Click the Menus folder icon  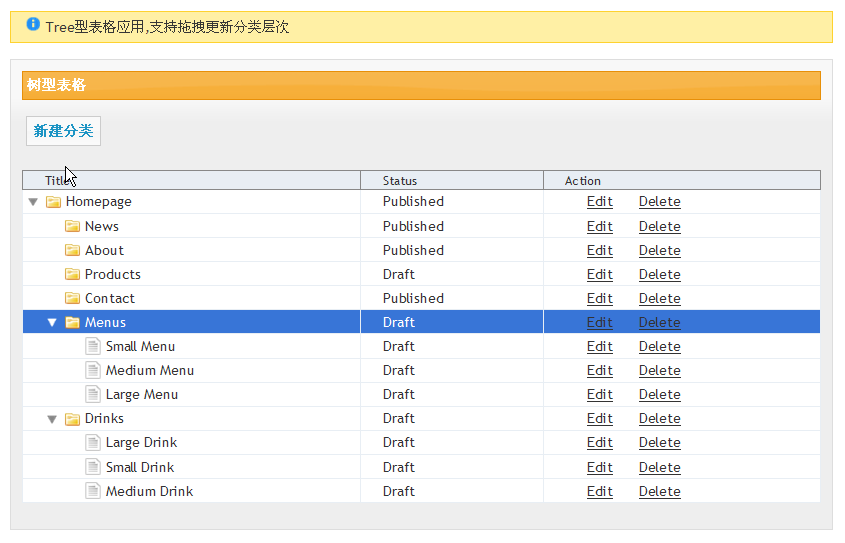[x=72, y=323]
